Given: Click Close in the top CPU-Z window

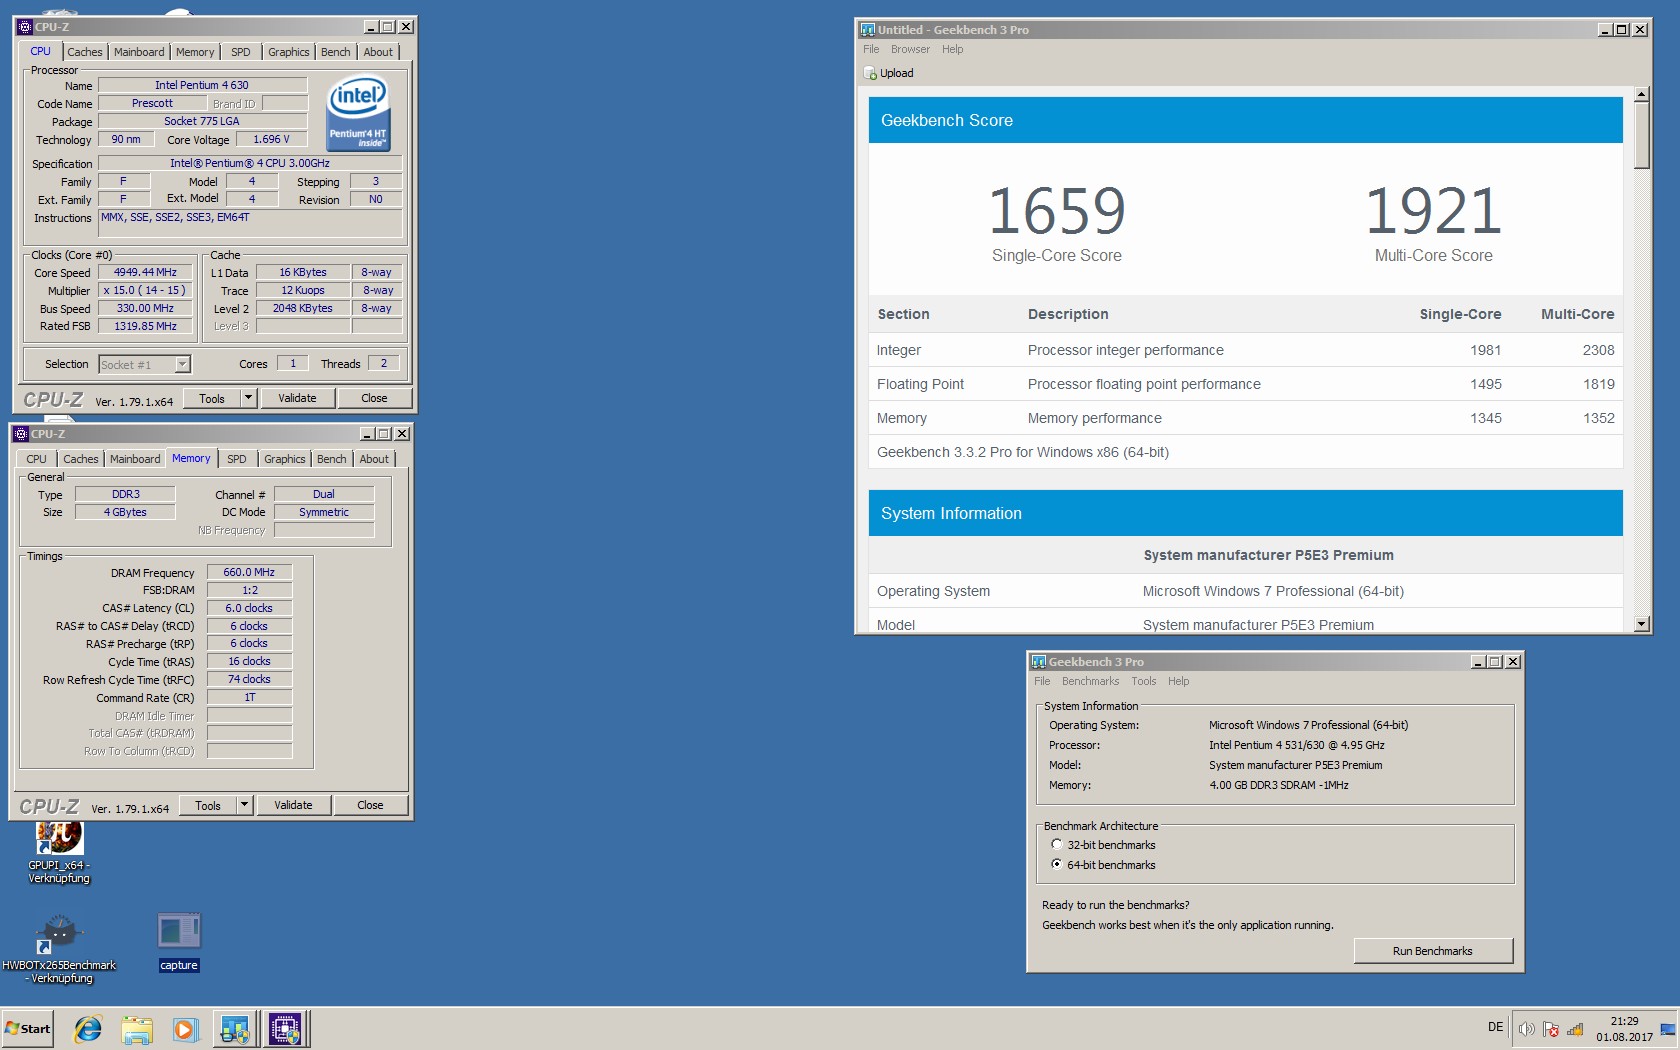Looking at the screenshot, I should (374, 398).
